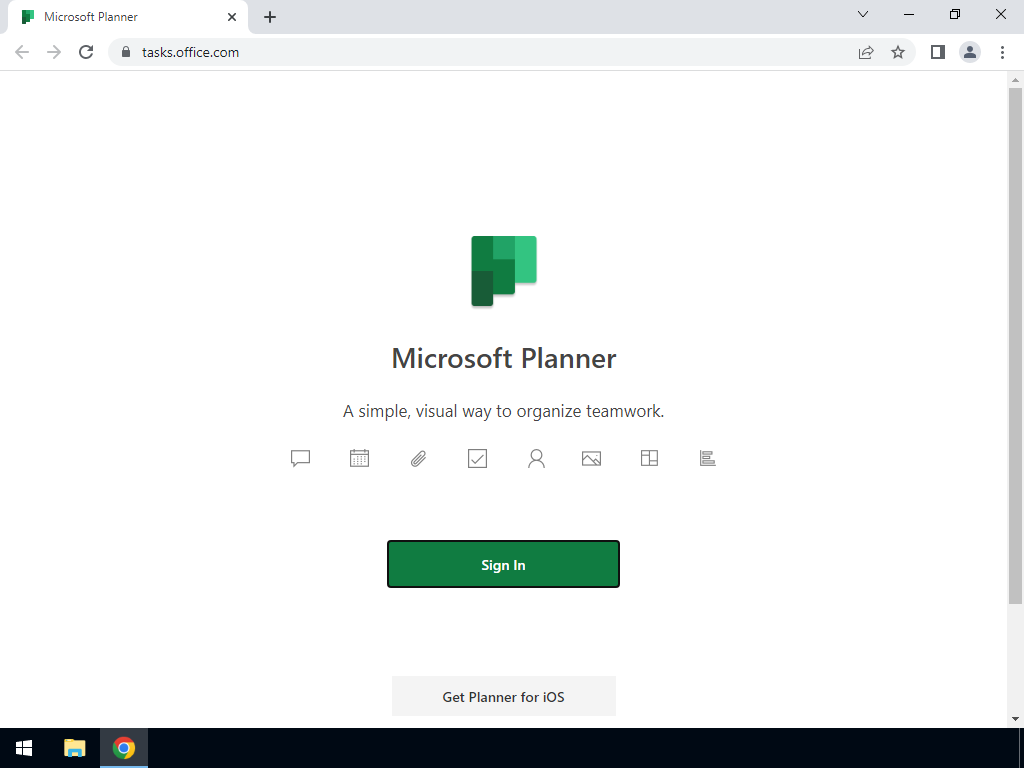Click the picture image icon
Image resolution: width=1024 pixels, height=768 pixels.
[591, 458]
